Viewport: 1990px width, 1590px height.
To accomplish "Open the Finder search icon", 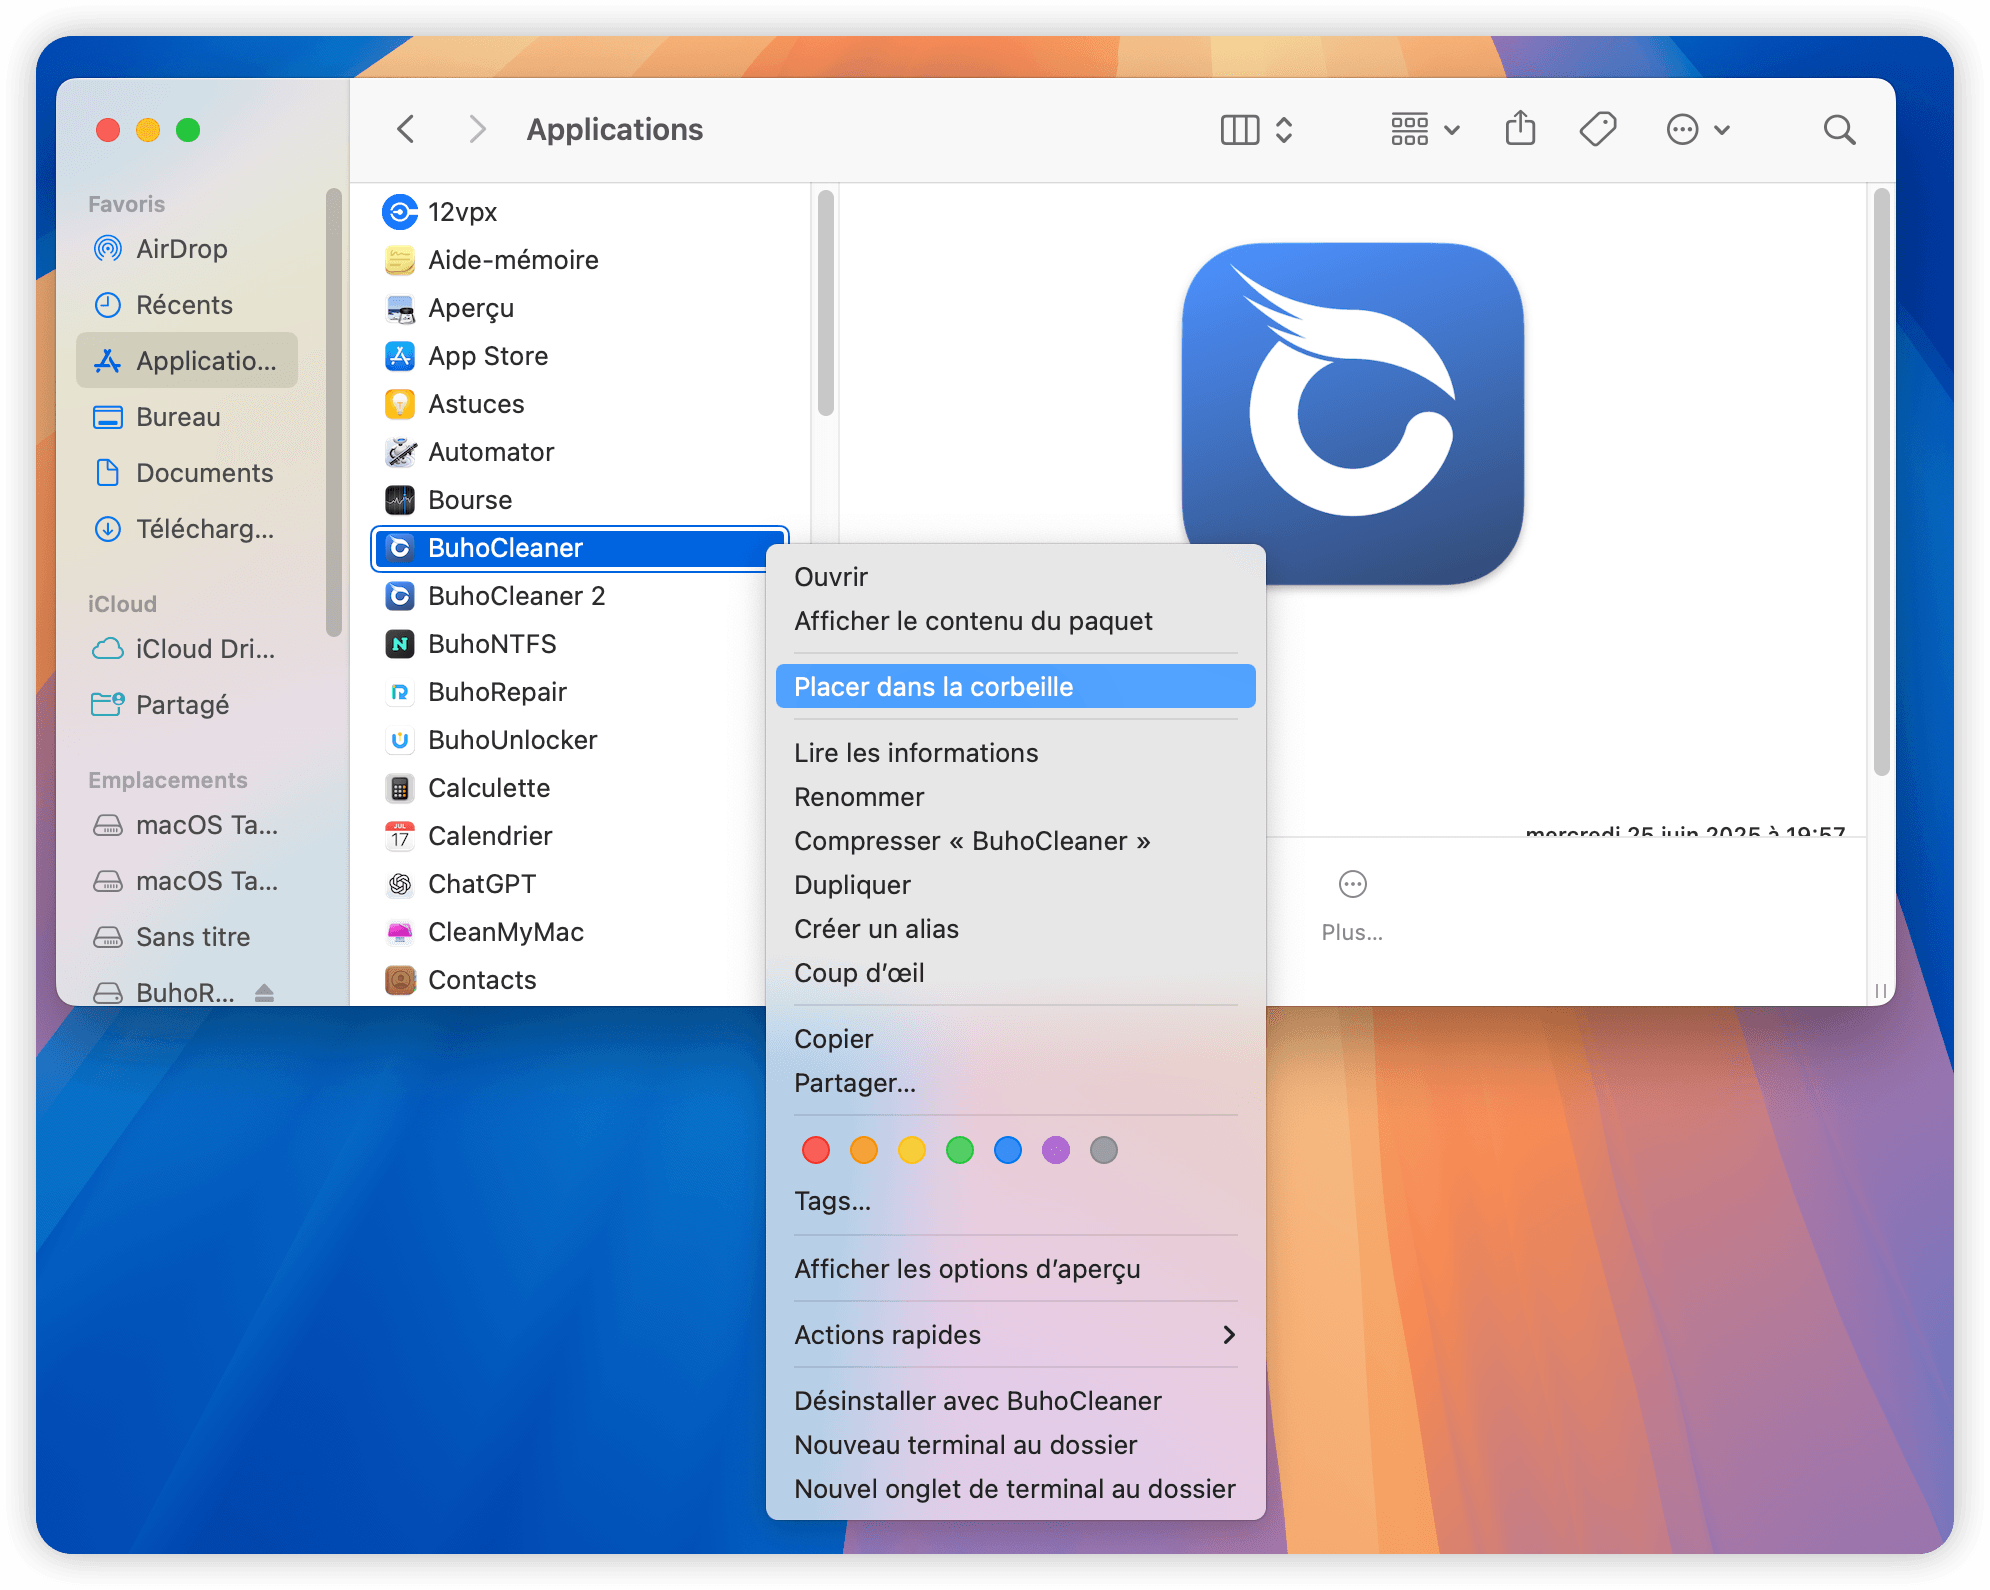I will pos(1839,130).
